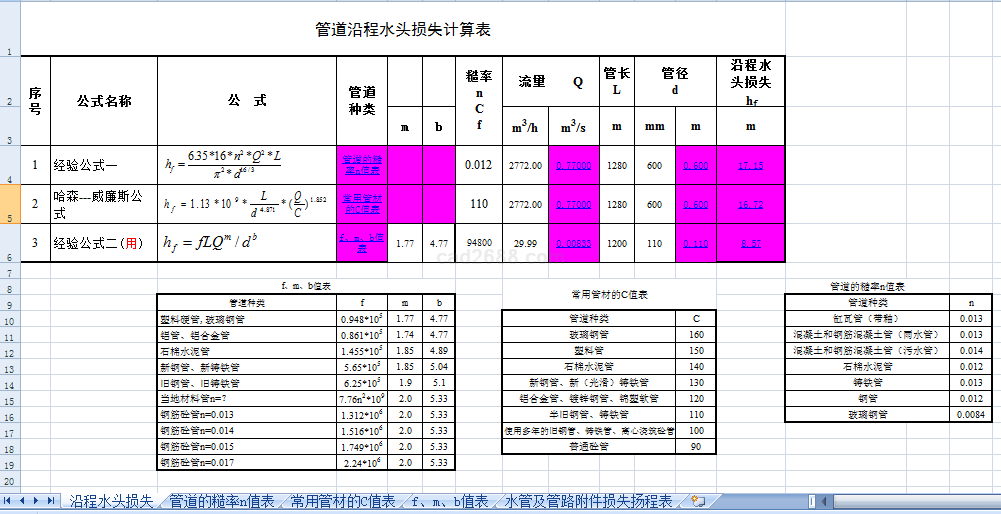The width and height of the screenshot is (1001, 514).
Task: Go to last sheet navigation arrow
Action: click(51, 500)
